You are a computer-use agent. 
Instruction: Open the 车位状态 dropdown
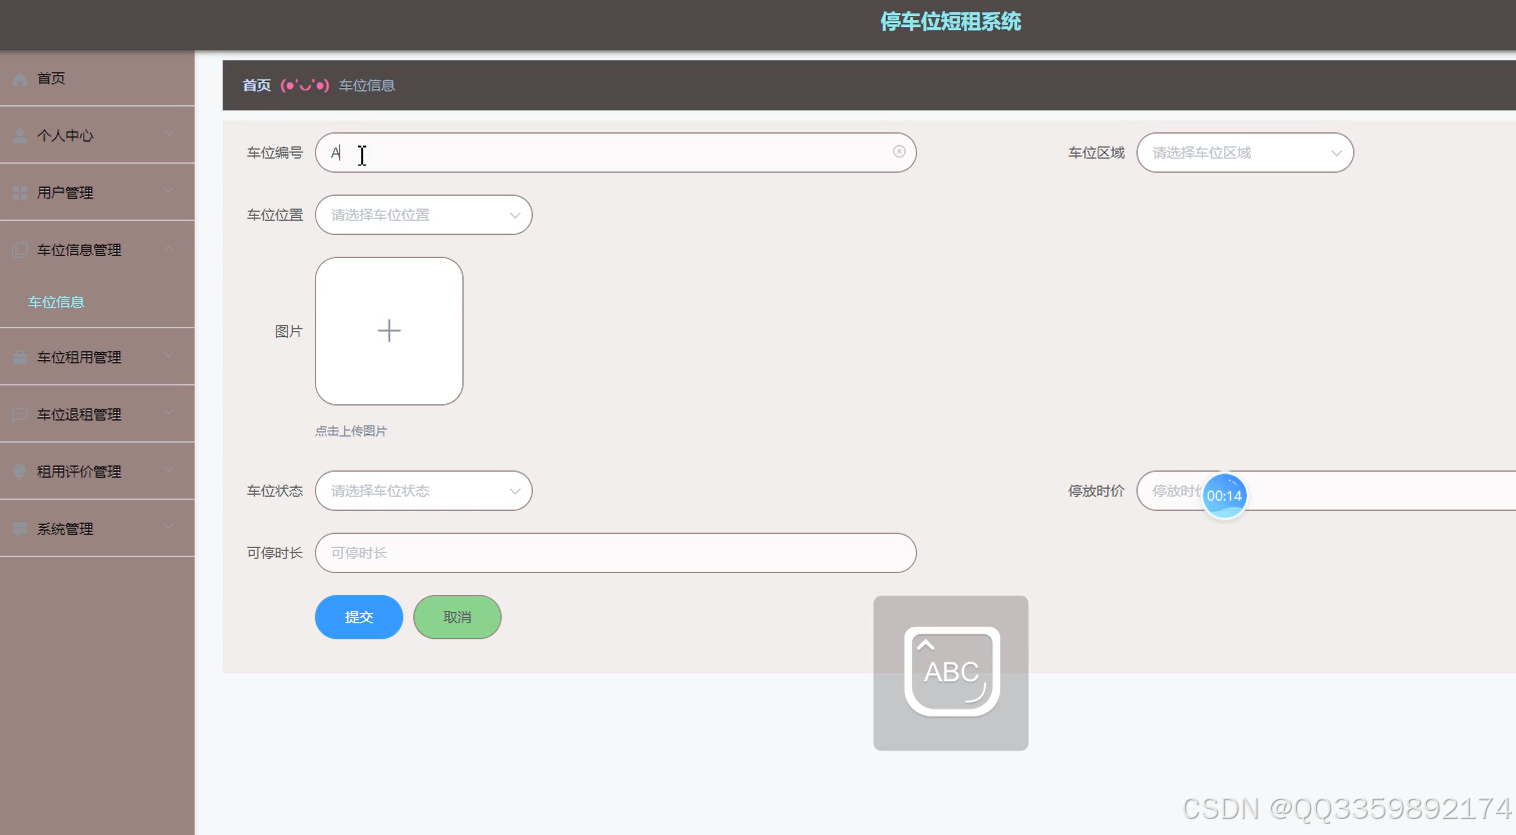pos(424,491)
